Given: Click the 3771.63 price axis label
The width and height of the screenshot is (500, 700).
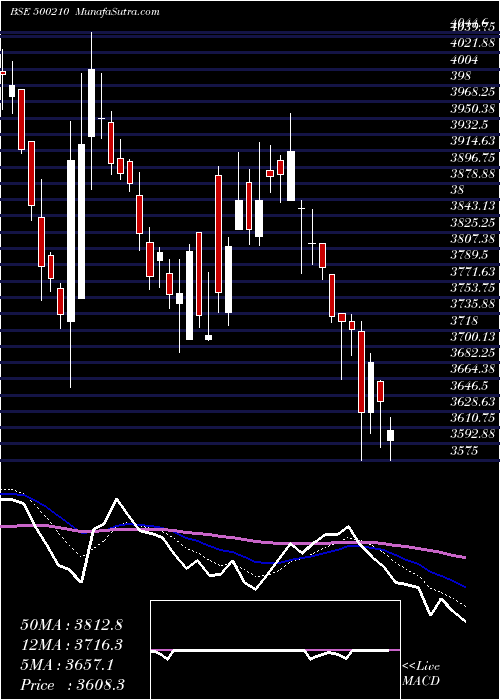Looking at the screenshot, I should 473,271.
